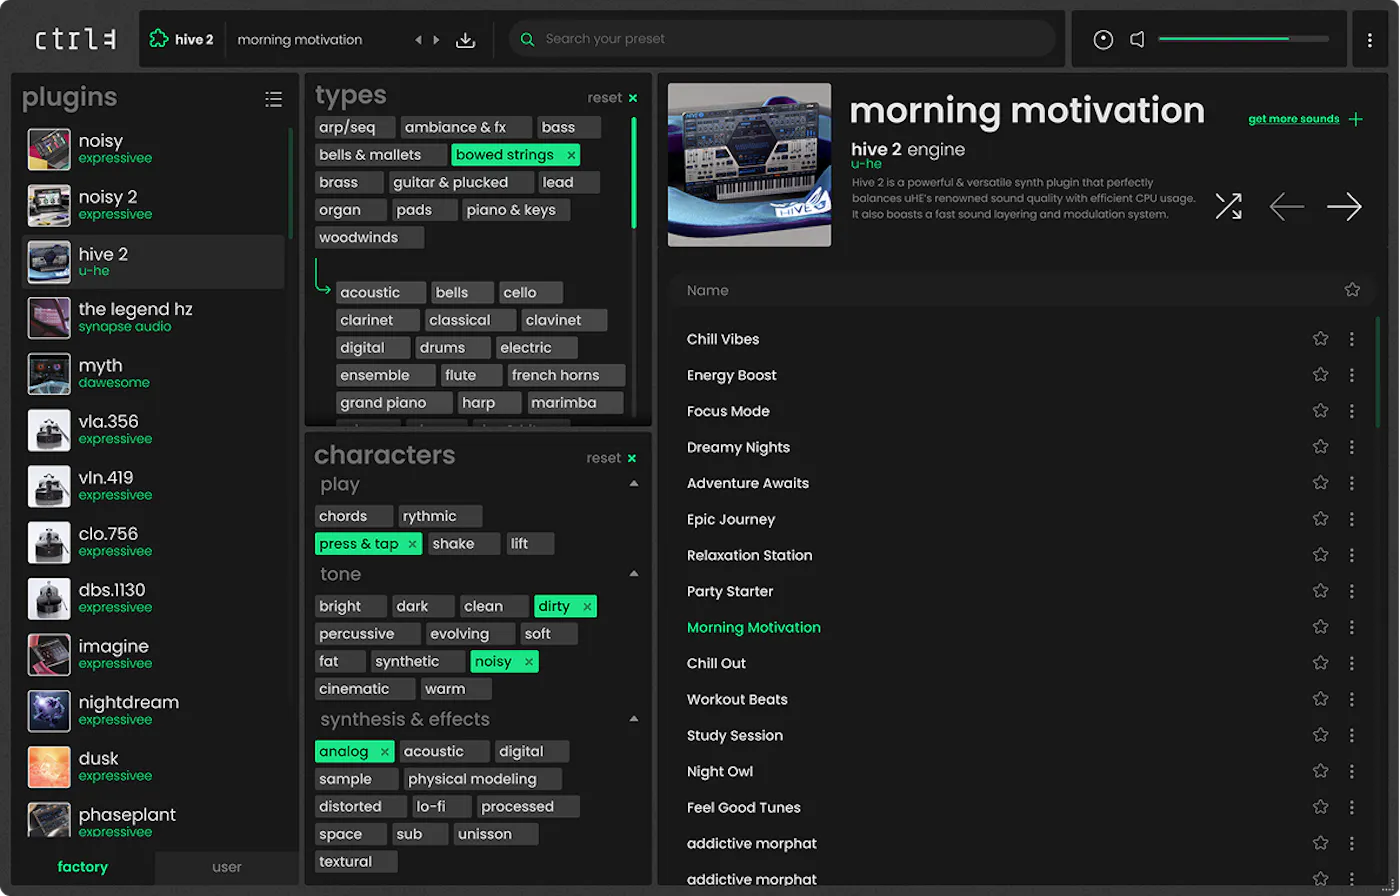Collapse the play characters section
Viewport: 1400px width, 896px height.
(633, 484)
